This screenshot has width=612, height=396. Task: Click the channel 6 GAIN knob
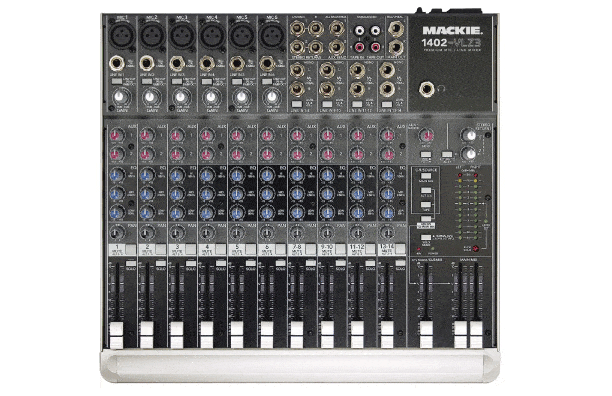coord(271,96)
